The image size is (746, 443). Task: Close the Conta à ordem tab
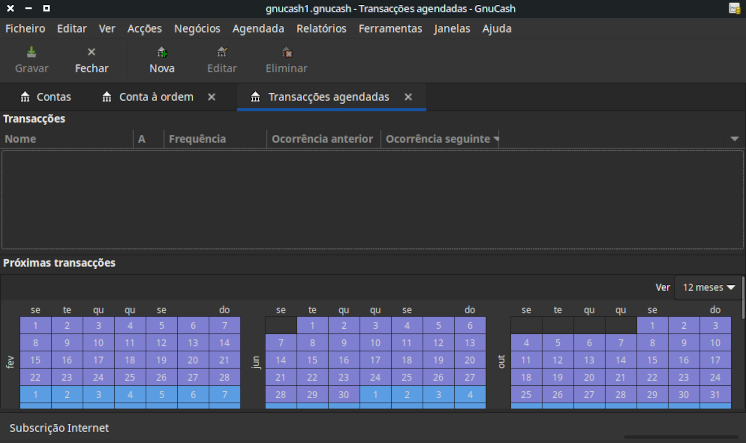point(211,97)
